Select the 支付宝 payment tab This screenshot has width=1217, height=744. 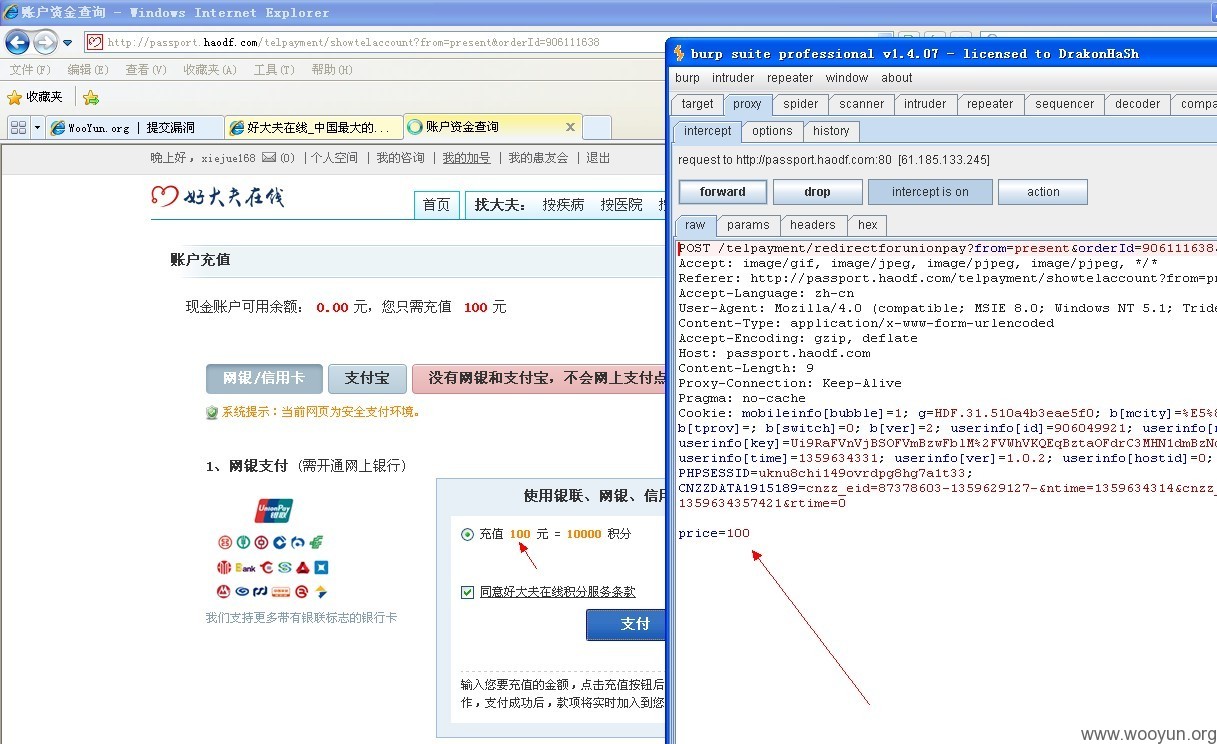point(367,378)
